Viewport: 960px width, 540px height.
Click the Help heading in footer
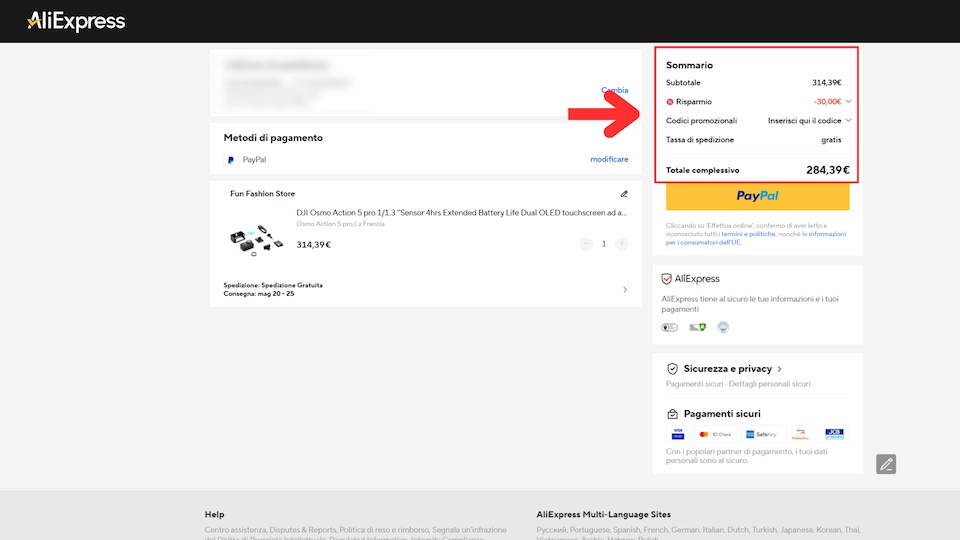click(x=214, y=515)
